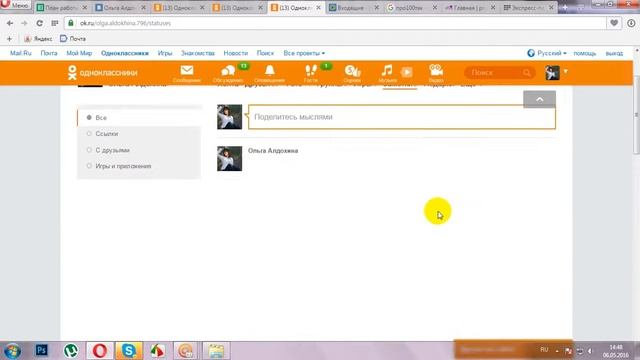Switch to the Главная tab
The image size is (640, 360).
pyautogui.click(x=469, y=8)
